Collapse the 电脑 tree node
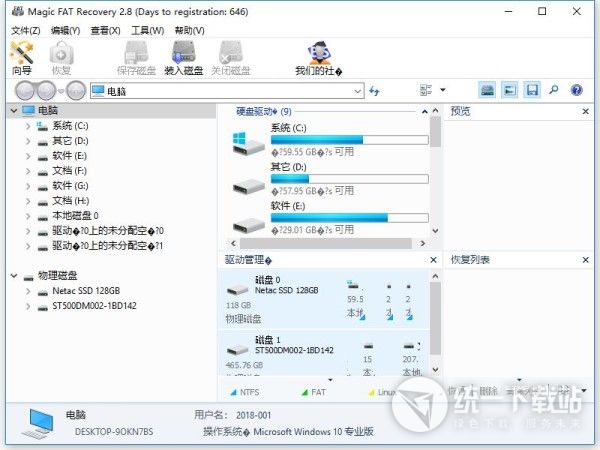Image resolution: width=600 pixels, height=450 pixels. 14,111
